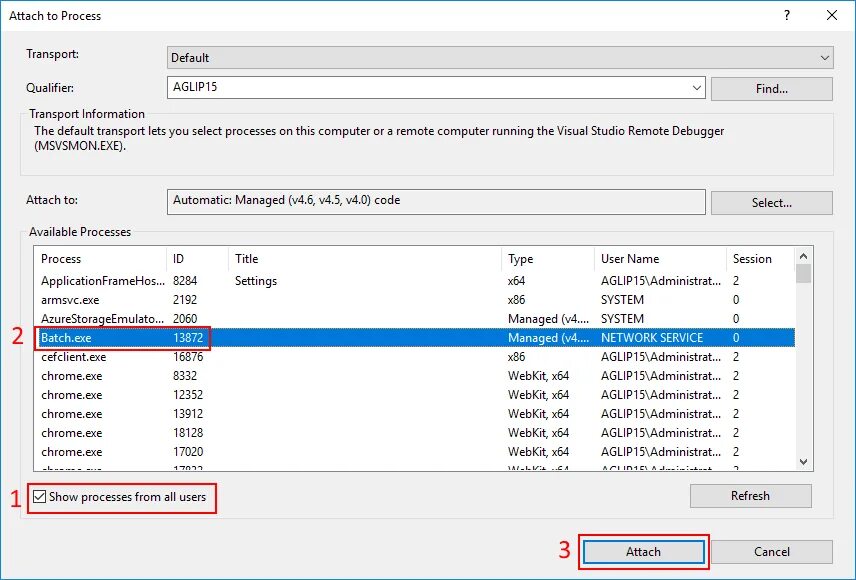Sort by the ID column header

(197, 258)
